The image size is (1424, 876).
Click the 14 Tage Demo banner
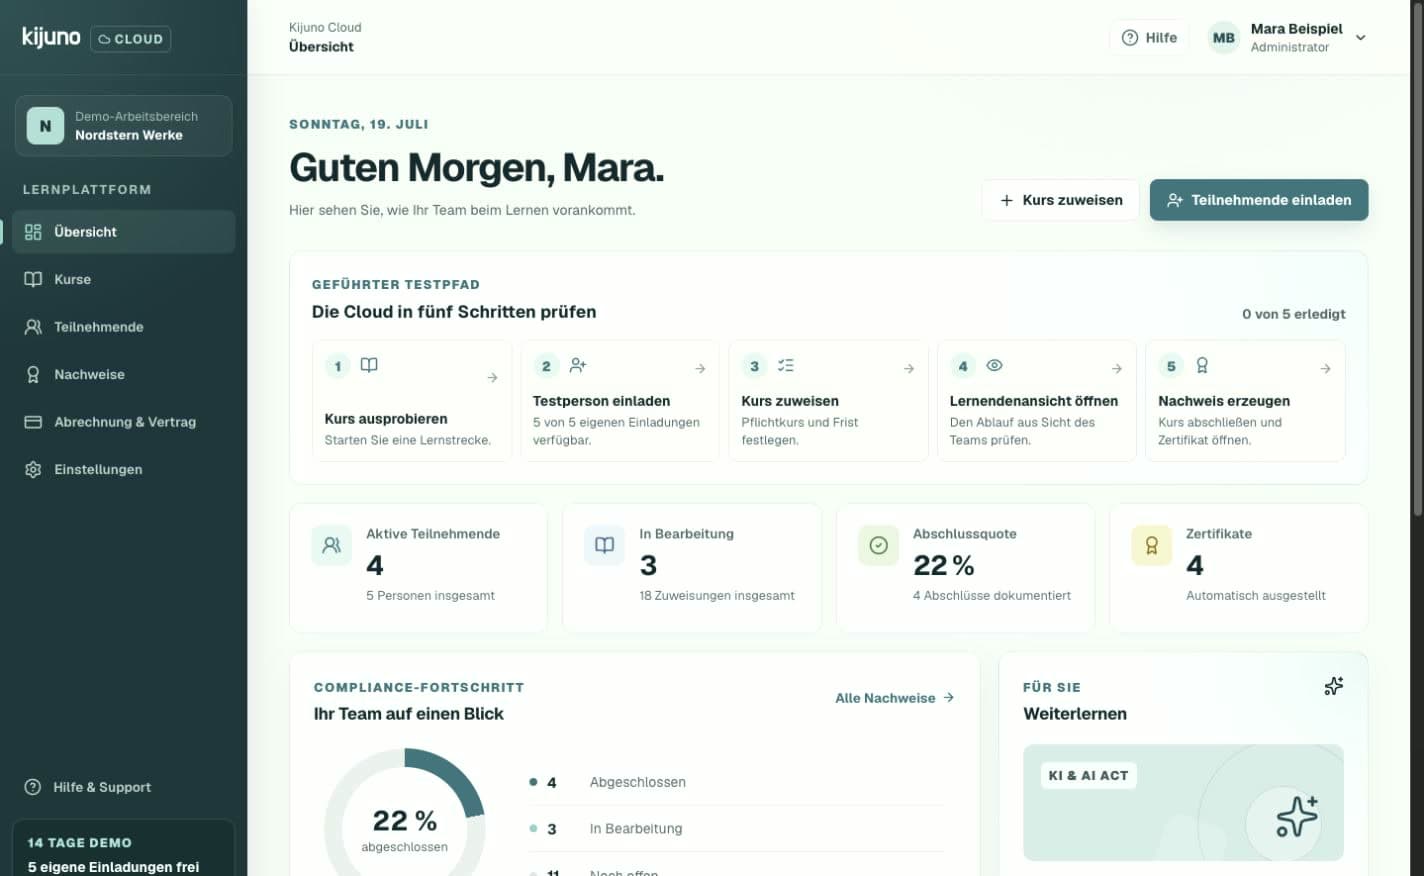click(123, 849)
